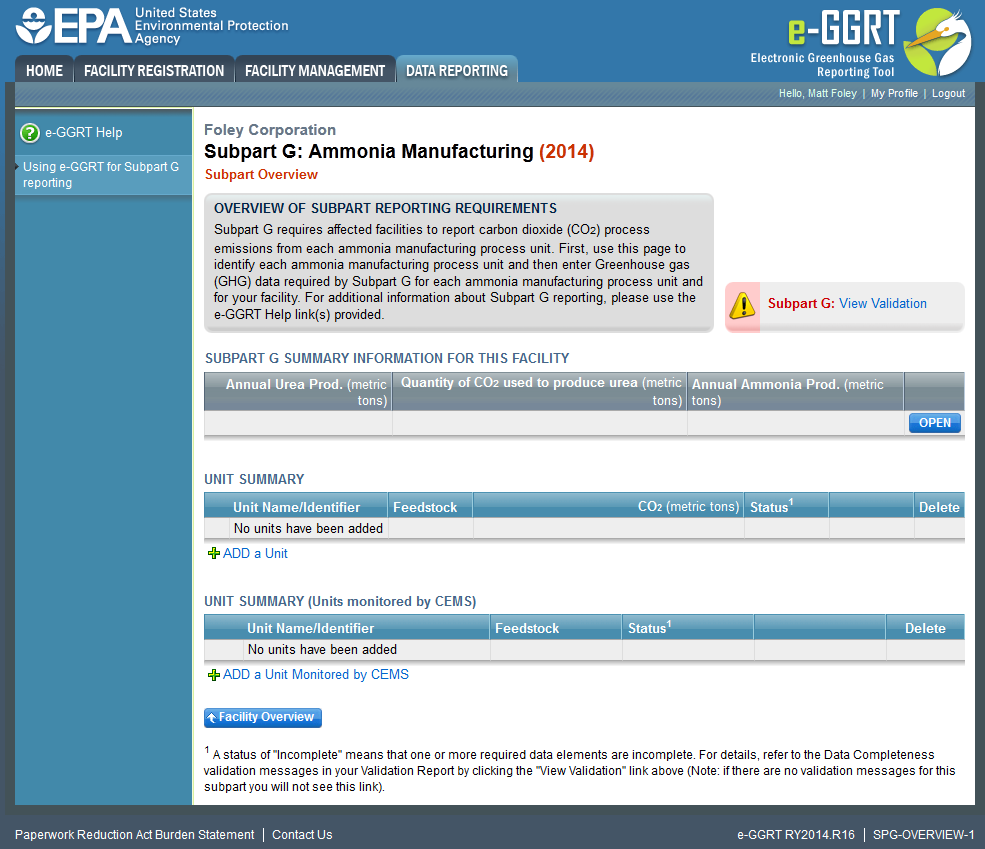Click the View Validation link
Viewport: 985px width, 849px height.
click(x=883, y=303)
